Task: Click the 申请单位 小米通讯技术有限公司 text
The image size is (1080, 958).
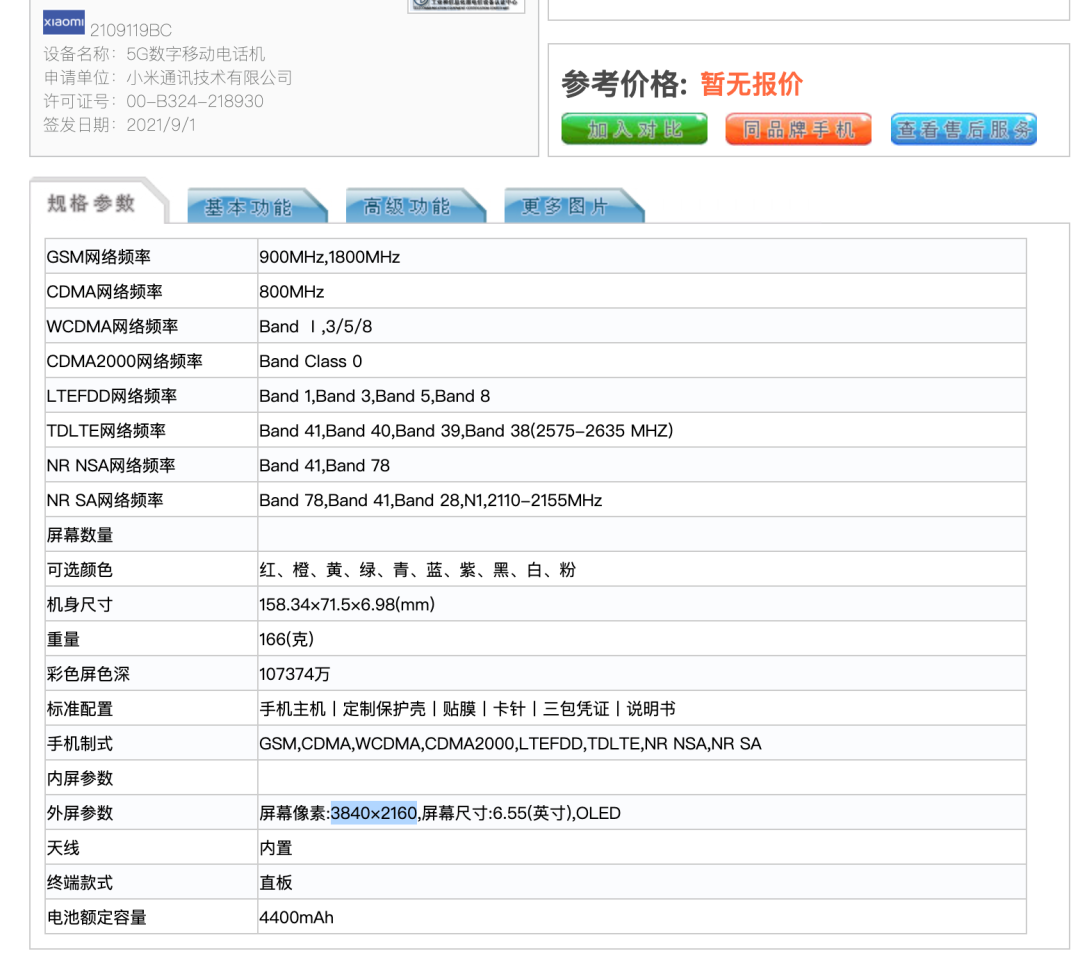Action: click(x=168, y=78)
